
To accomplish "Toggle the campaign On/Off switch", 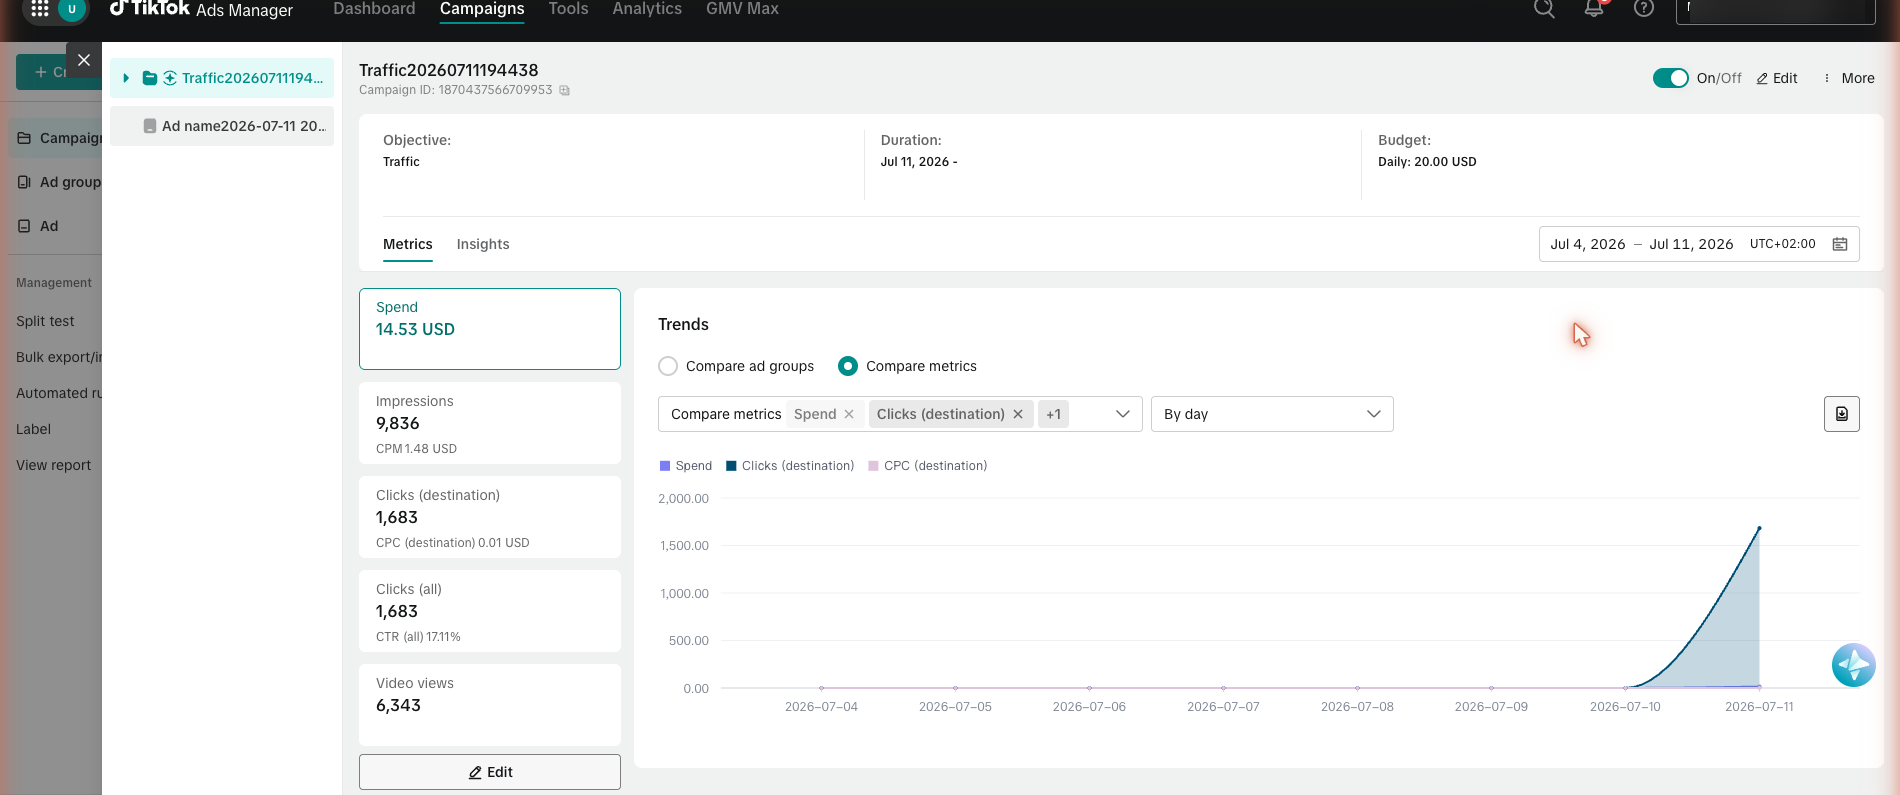I will pyautogui.click(x=1670, y=78).
